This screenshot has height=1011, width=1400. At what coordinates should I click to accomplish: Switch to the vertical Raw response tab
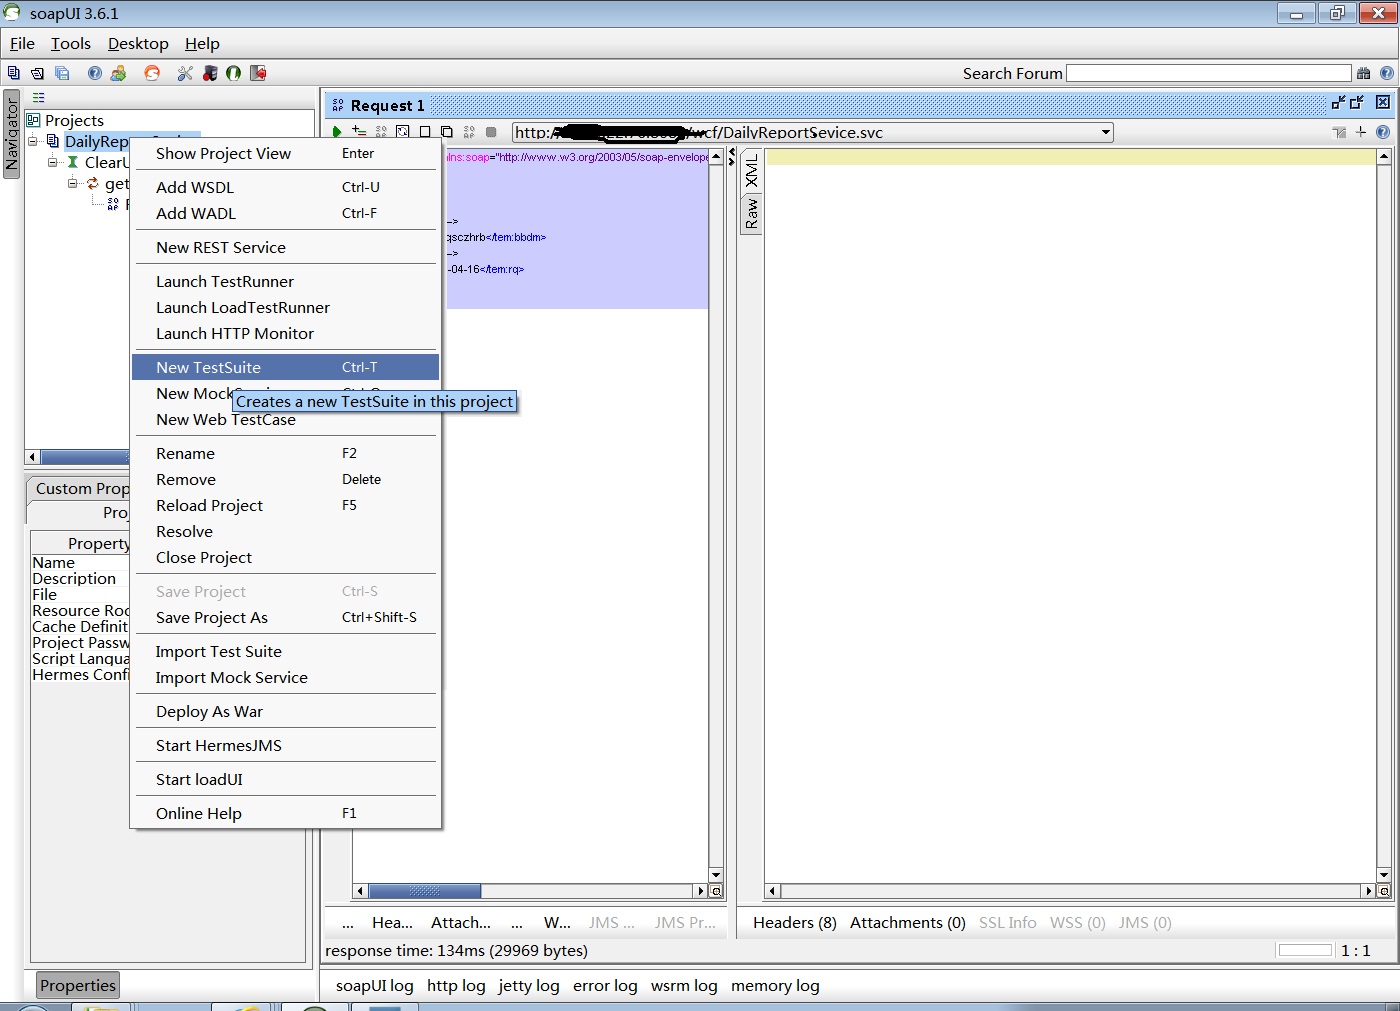pyautogui.click(x=752, y=213)
